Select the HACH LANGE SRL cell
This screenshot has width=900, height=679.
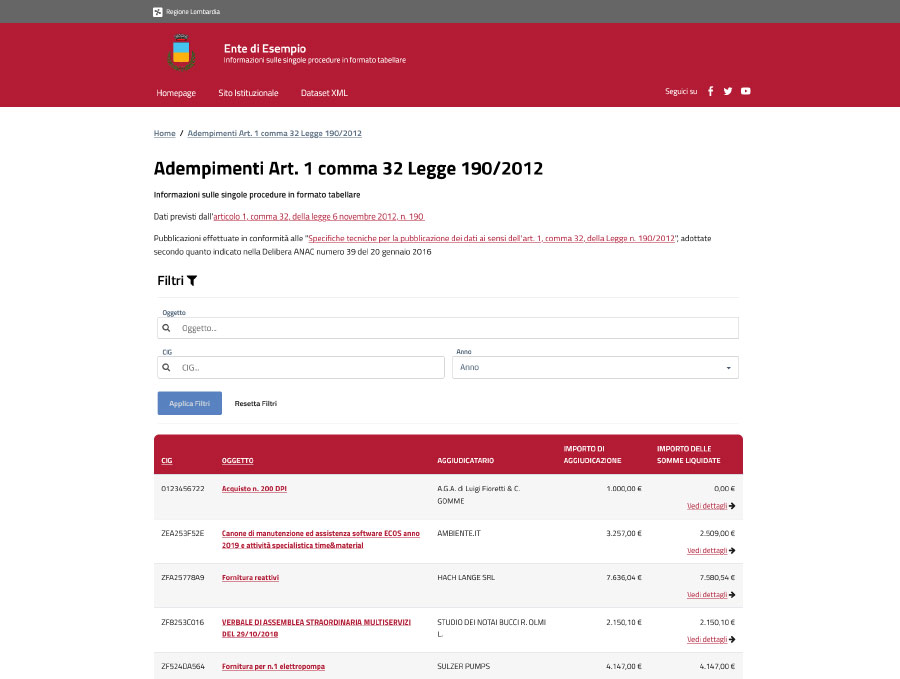click(466, 577)
